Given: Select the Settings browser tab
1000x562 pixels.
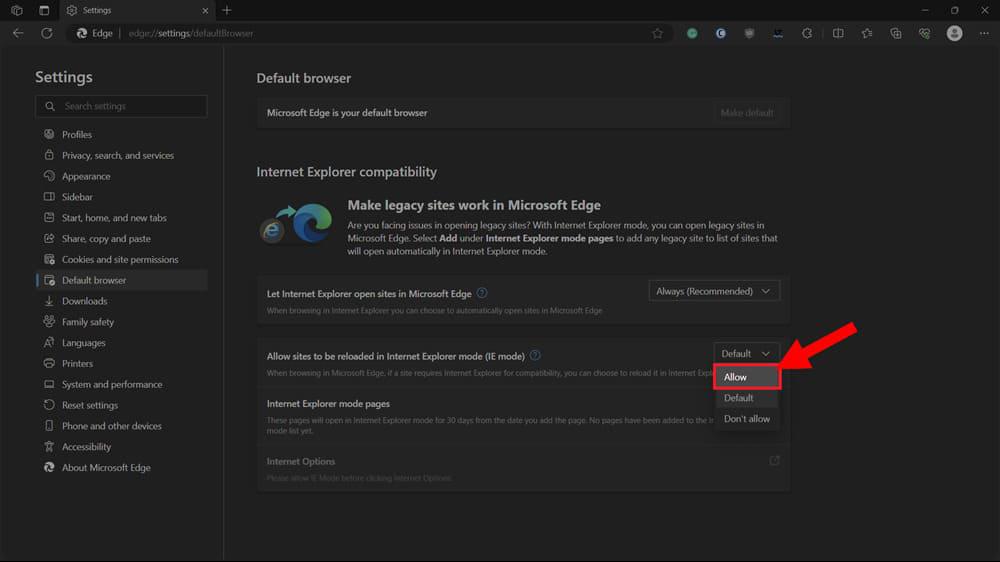Looking at the screenshot, I should [137, 10].
